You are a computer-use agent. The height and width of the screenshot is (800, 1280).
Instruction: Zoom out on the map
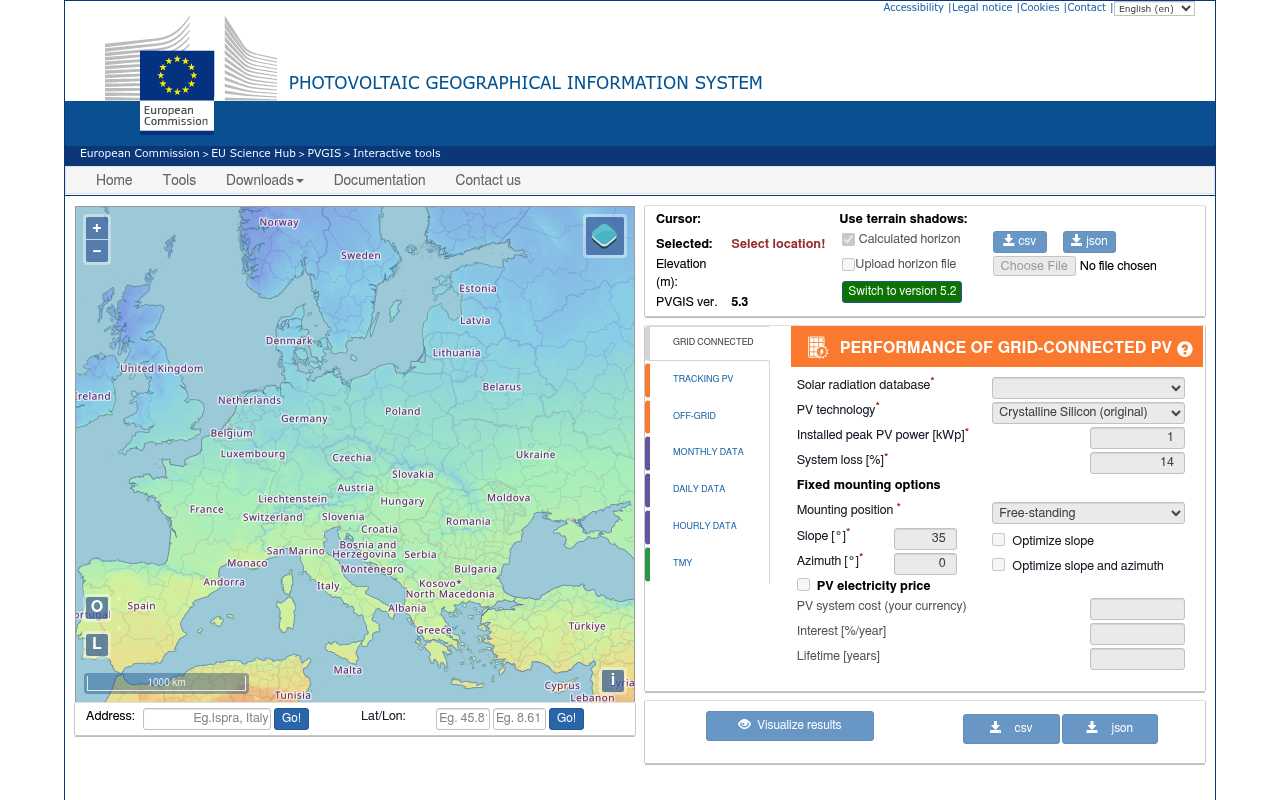point(97,251)
